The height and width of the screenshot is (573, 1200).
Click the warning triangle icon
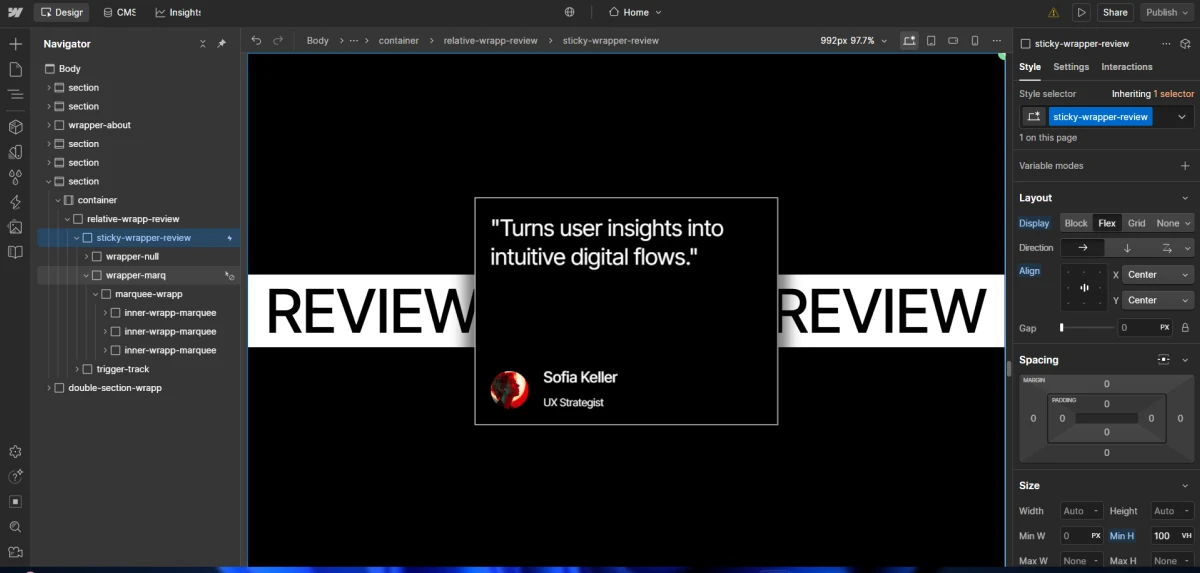(x=1053, y=13)
